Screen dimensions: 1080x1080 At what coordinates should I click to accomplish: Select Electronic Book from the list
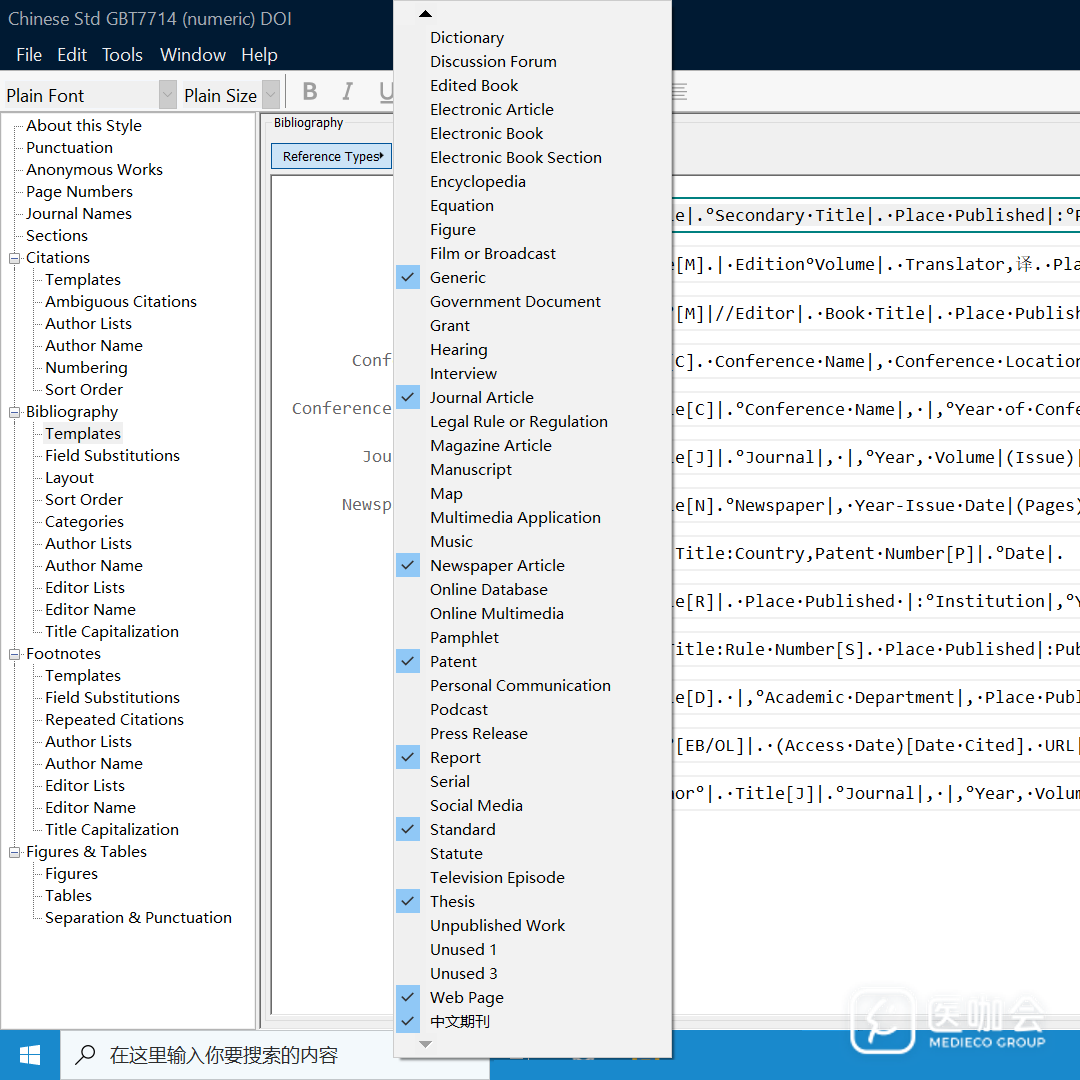486,133
